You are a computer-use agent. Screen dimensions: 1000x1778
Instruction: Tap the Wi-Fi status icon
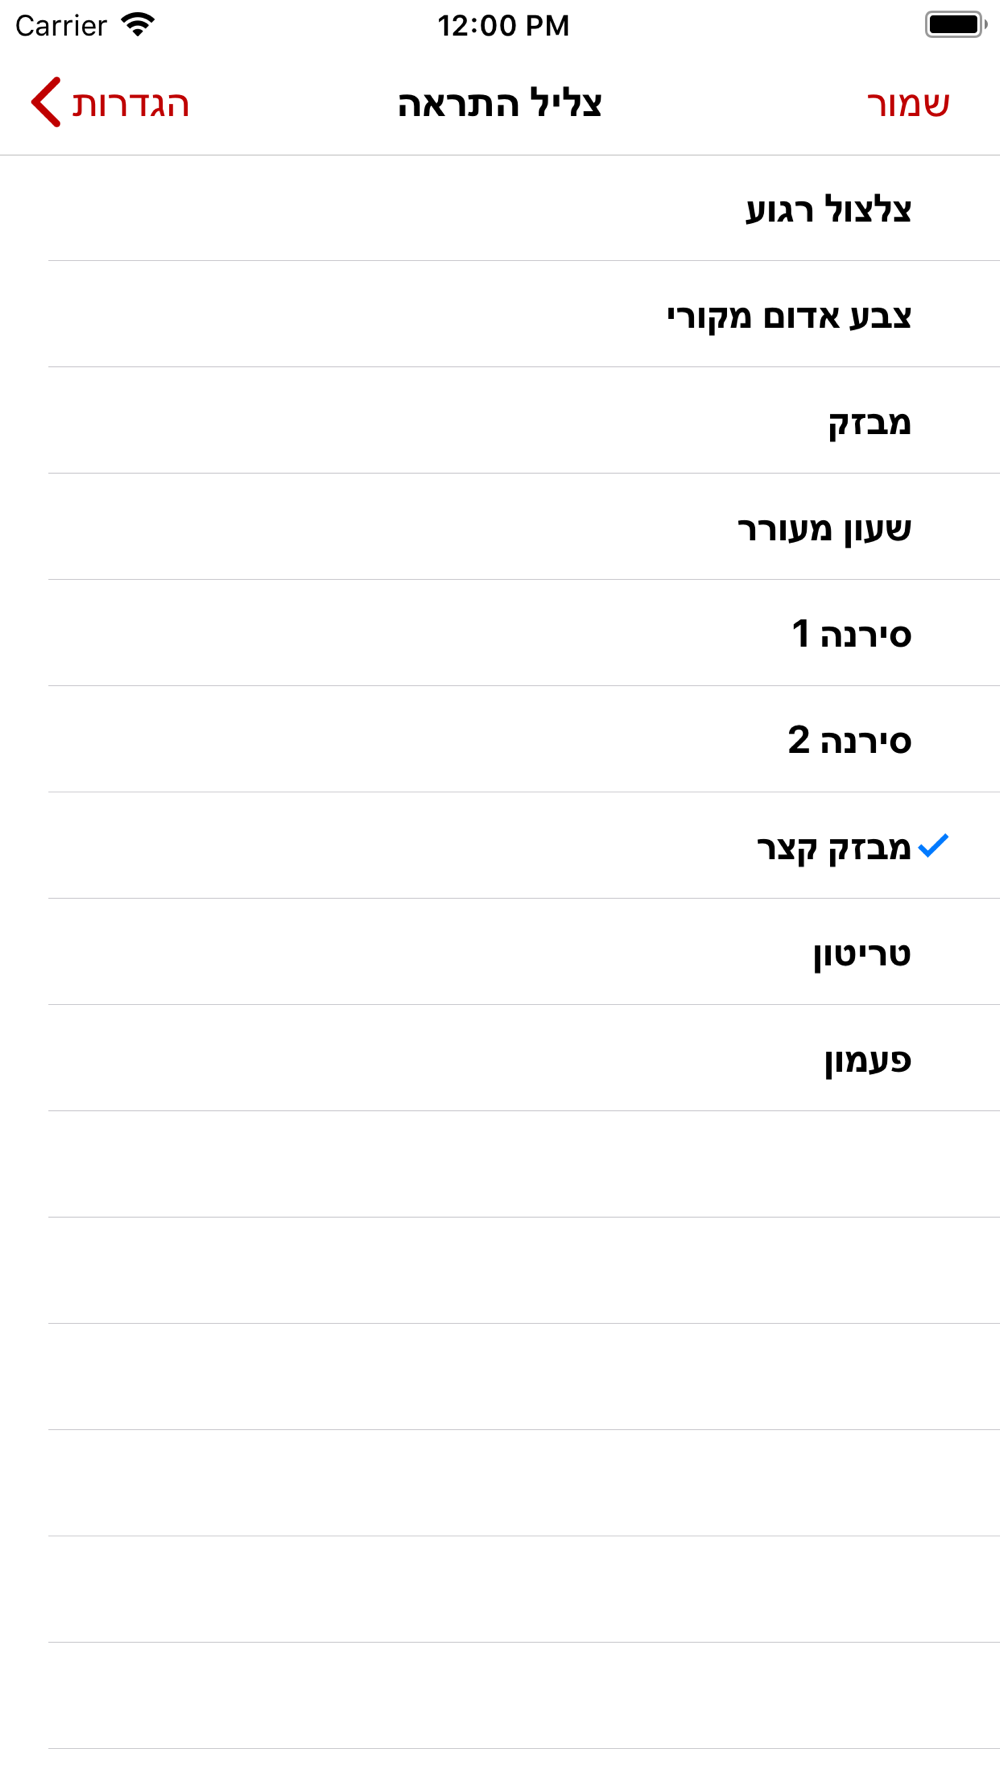click(138, 25)
